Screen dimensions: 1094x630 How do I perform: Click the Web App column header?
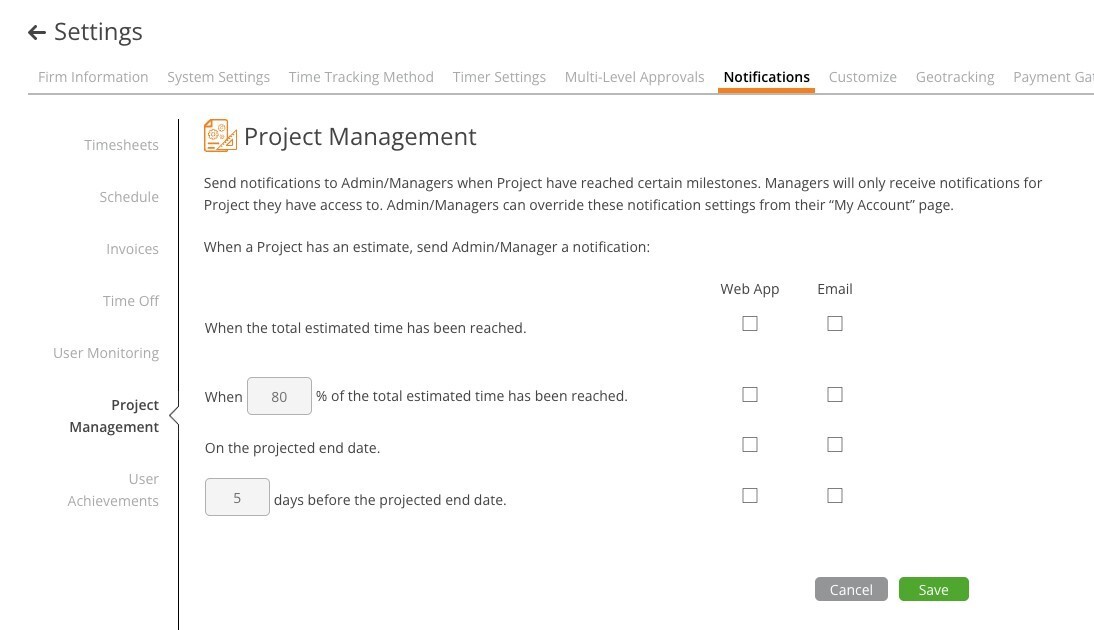tap(749, 289)
